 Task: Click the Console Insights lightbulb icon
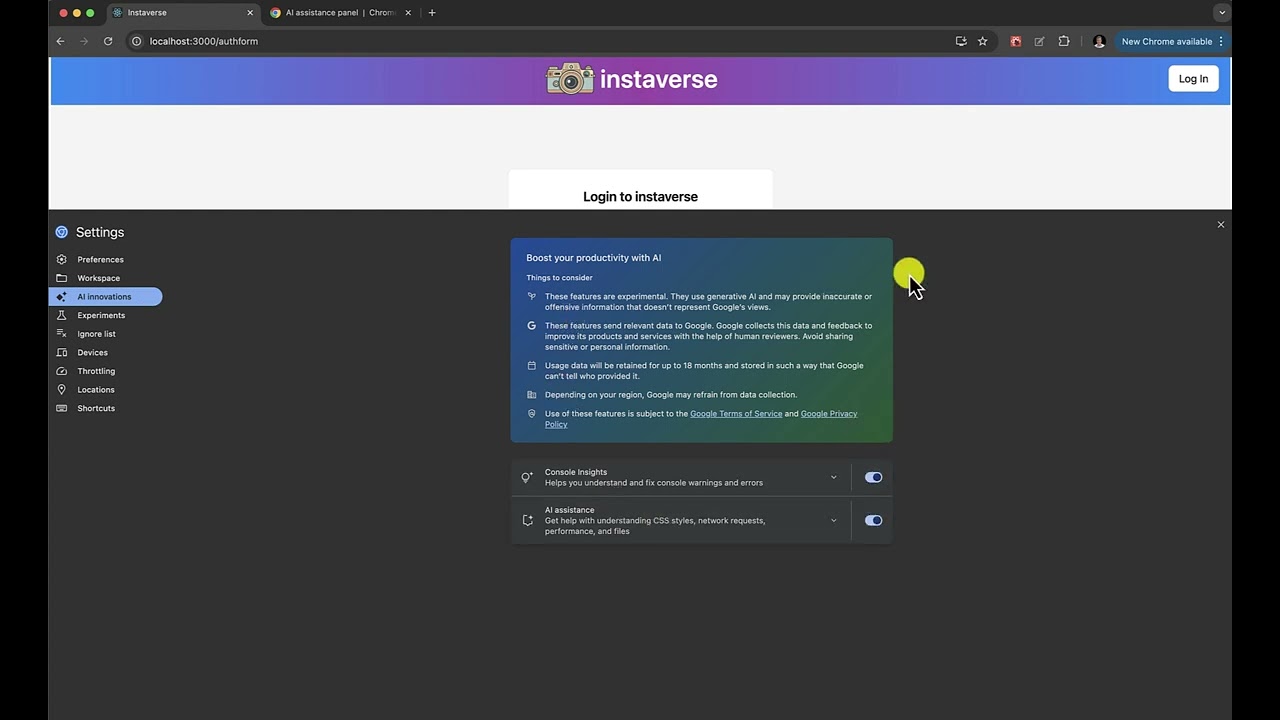527,478
